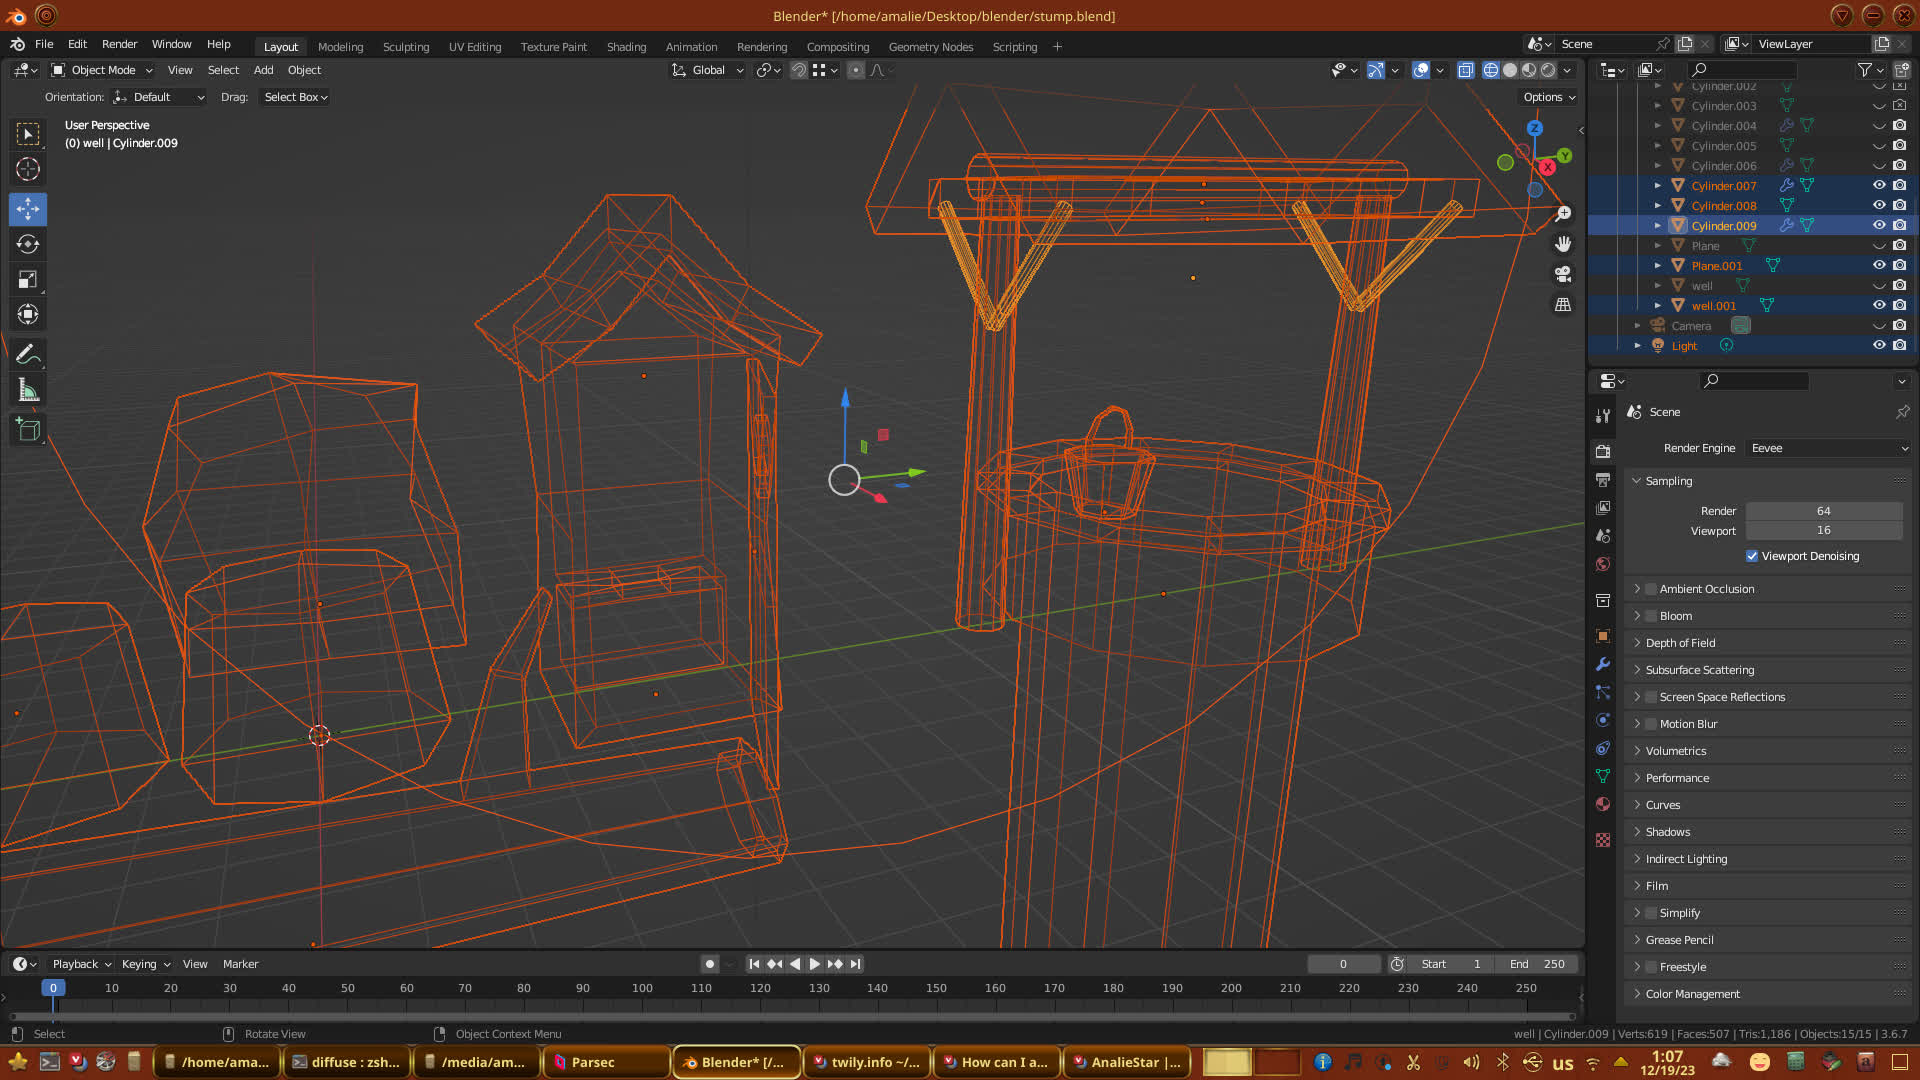Select the Rotate tool
The height and width of the screenshot is (1080, 1920).
point(28,244)
